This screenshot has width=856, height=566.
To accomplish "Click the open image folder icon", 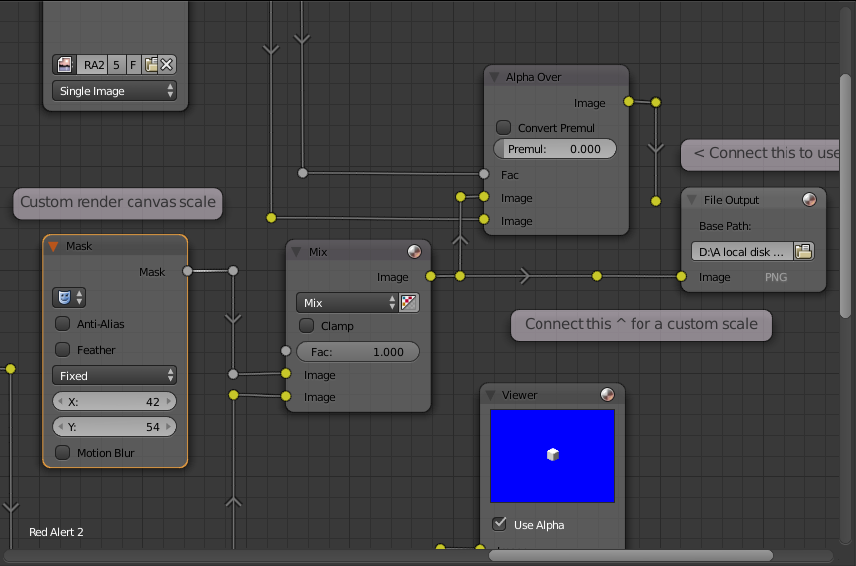I will point(151,65).
